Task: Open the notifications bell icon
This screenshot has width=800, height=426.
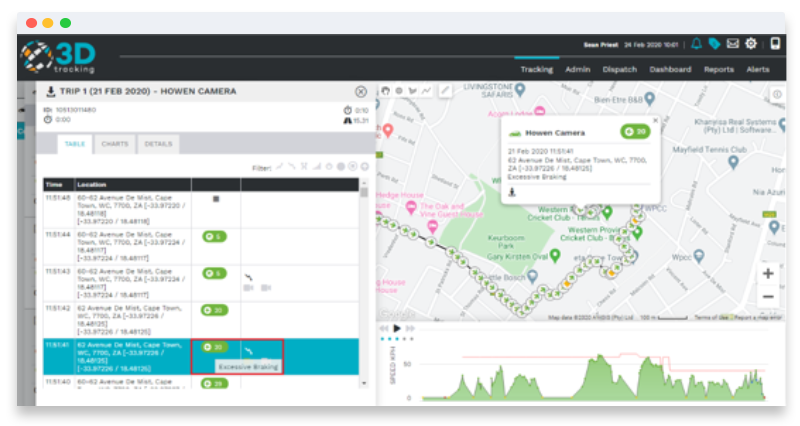Action: pyautogui.click(x=697, y=44)
